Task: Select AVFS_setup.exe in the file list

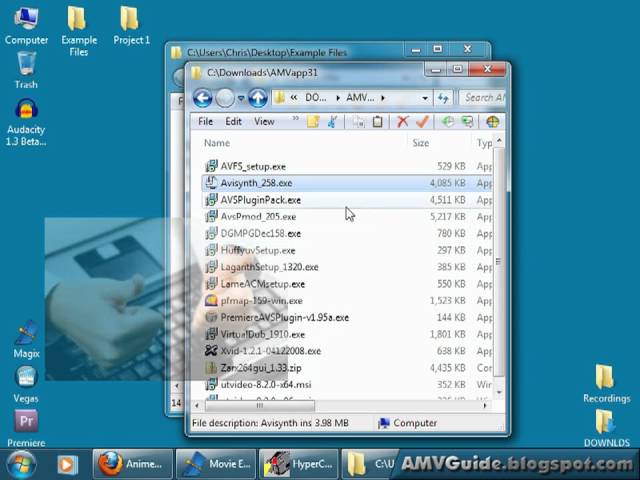Action: pyautogui.click(x=347, y=167)
